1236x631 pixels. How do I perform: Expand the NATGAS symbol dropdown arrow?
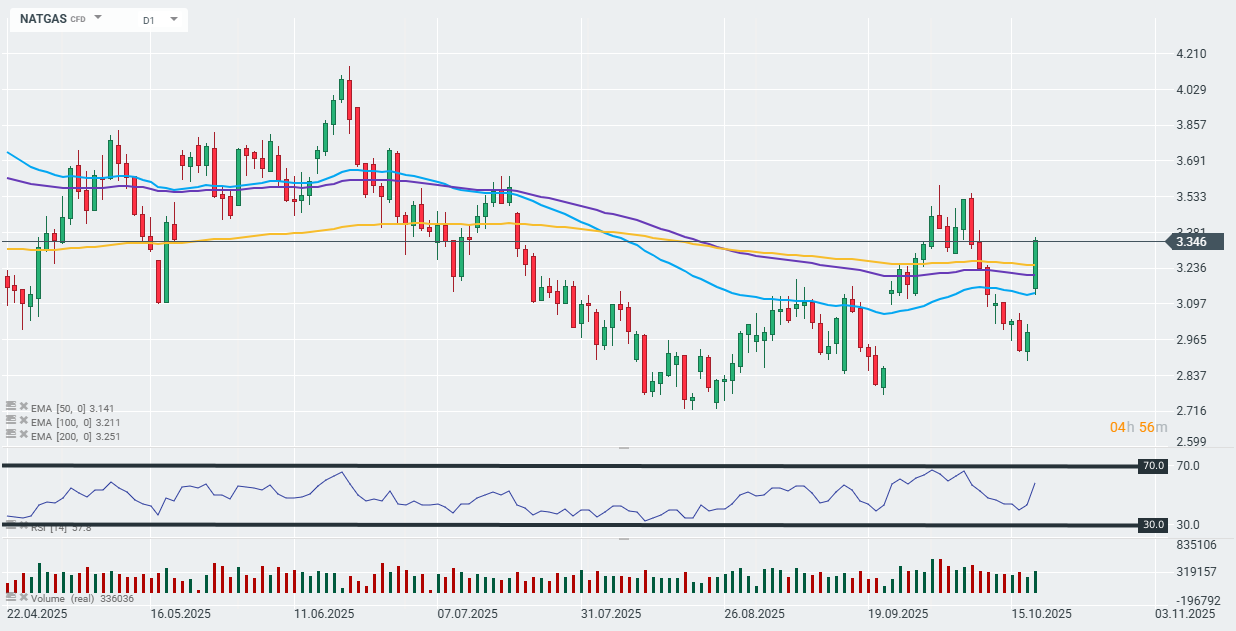pos(98,19)
